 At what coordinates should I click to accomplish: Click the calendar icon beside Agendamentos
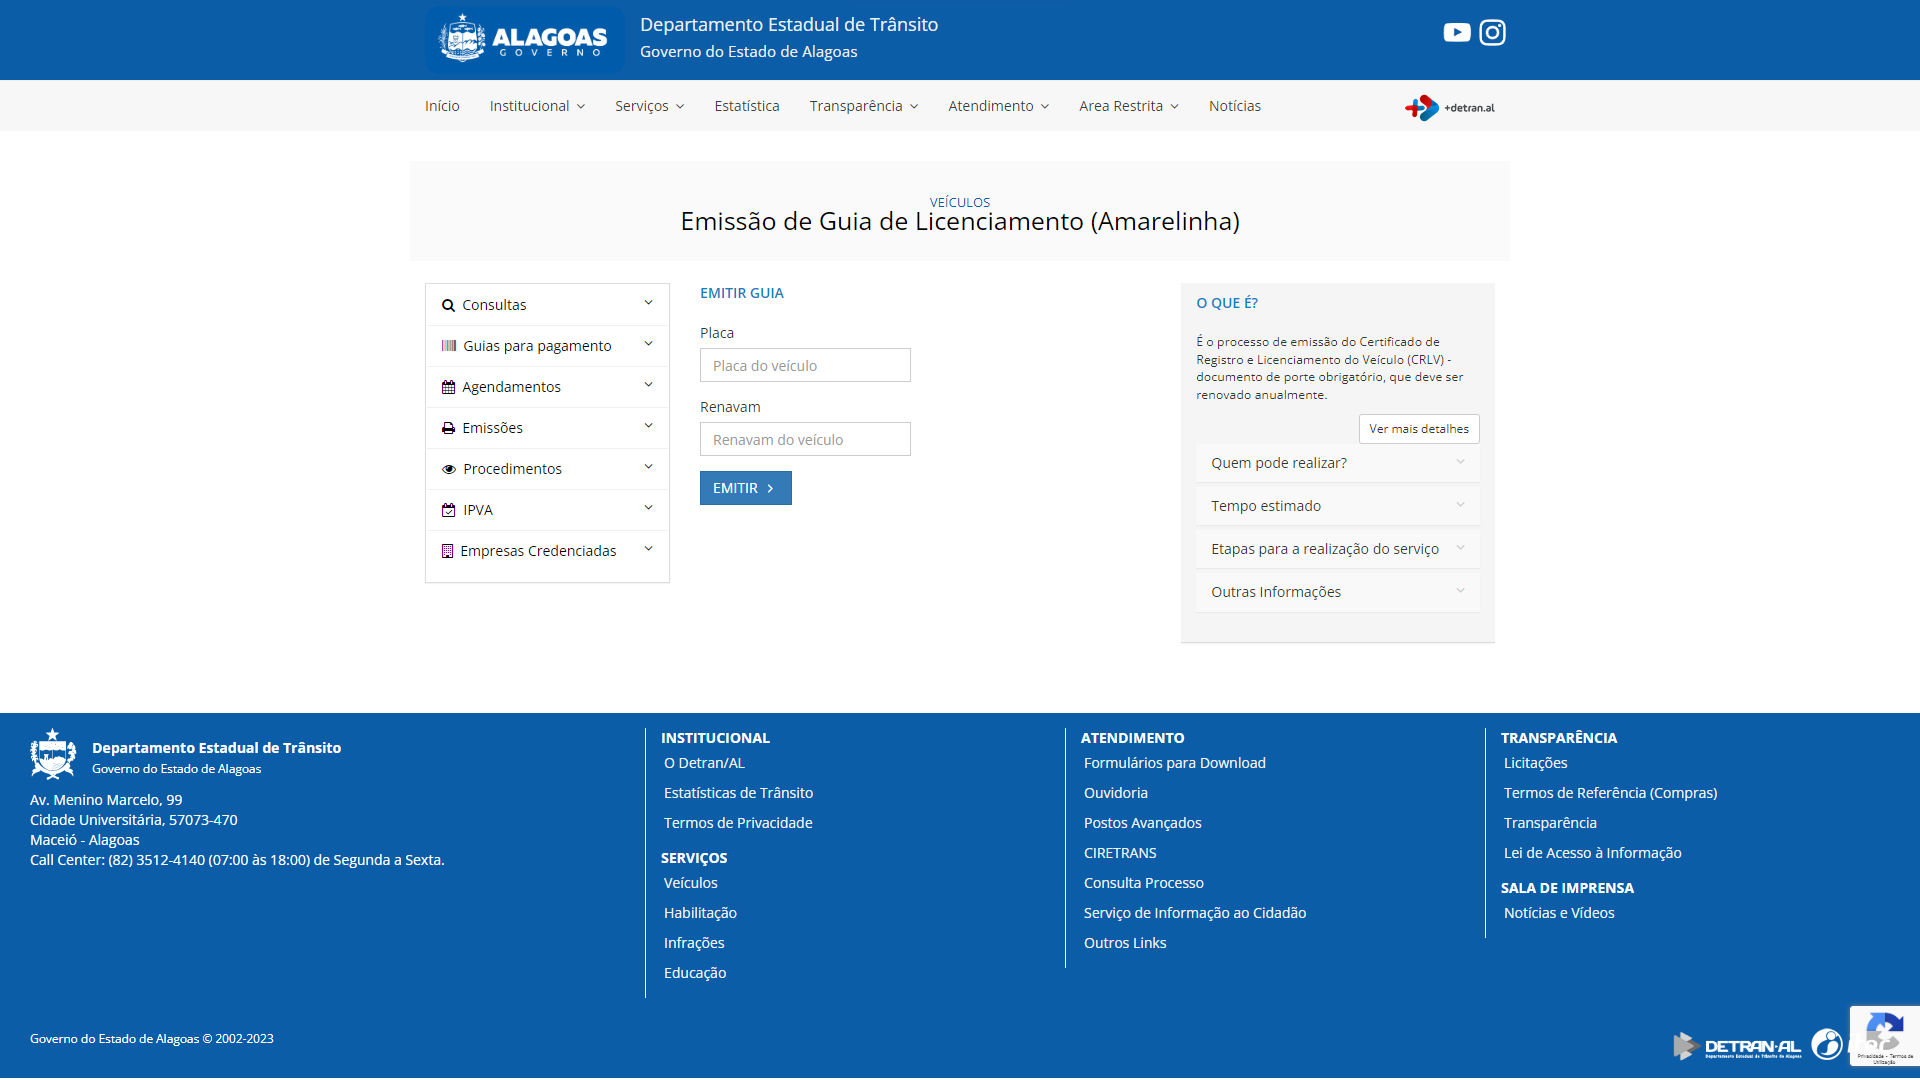[448, 387]
